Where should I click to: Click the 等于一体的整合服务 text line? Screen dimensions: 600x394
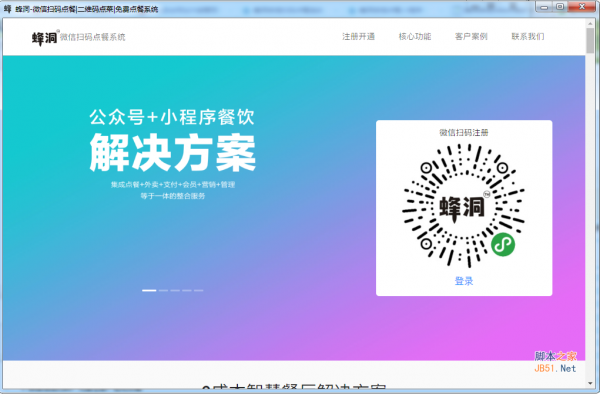click(173, 196)
